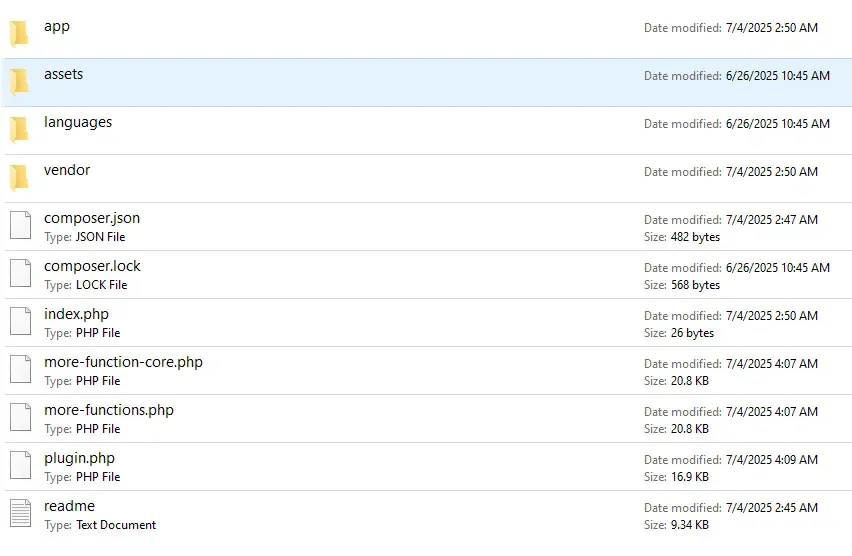This screenshot has height=556, width=852.
Task: Click the assets folder icon
Action: (19, 82)
